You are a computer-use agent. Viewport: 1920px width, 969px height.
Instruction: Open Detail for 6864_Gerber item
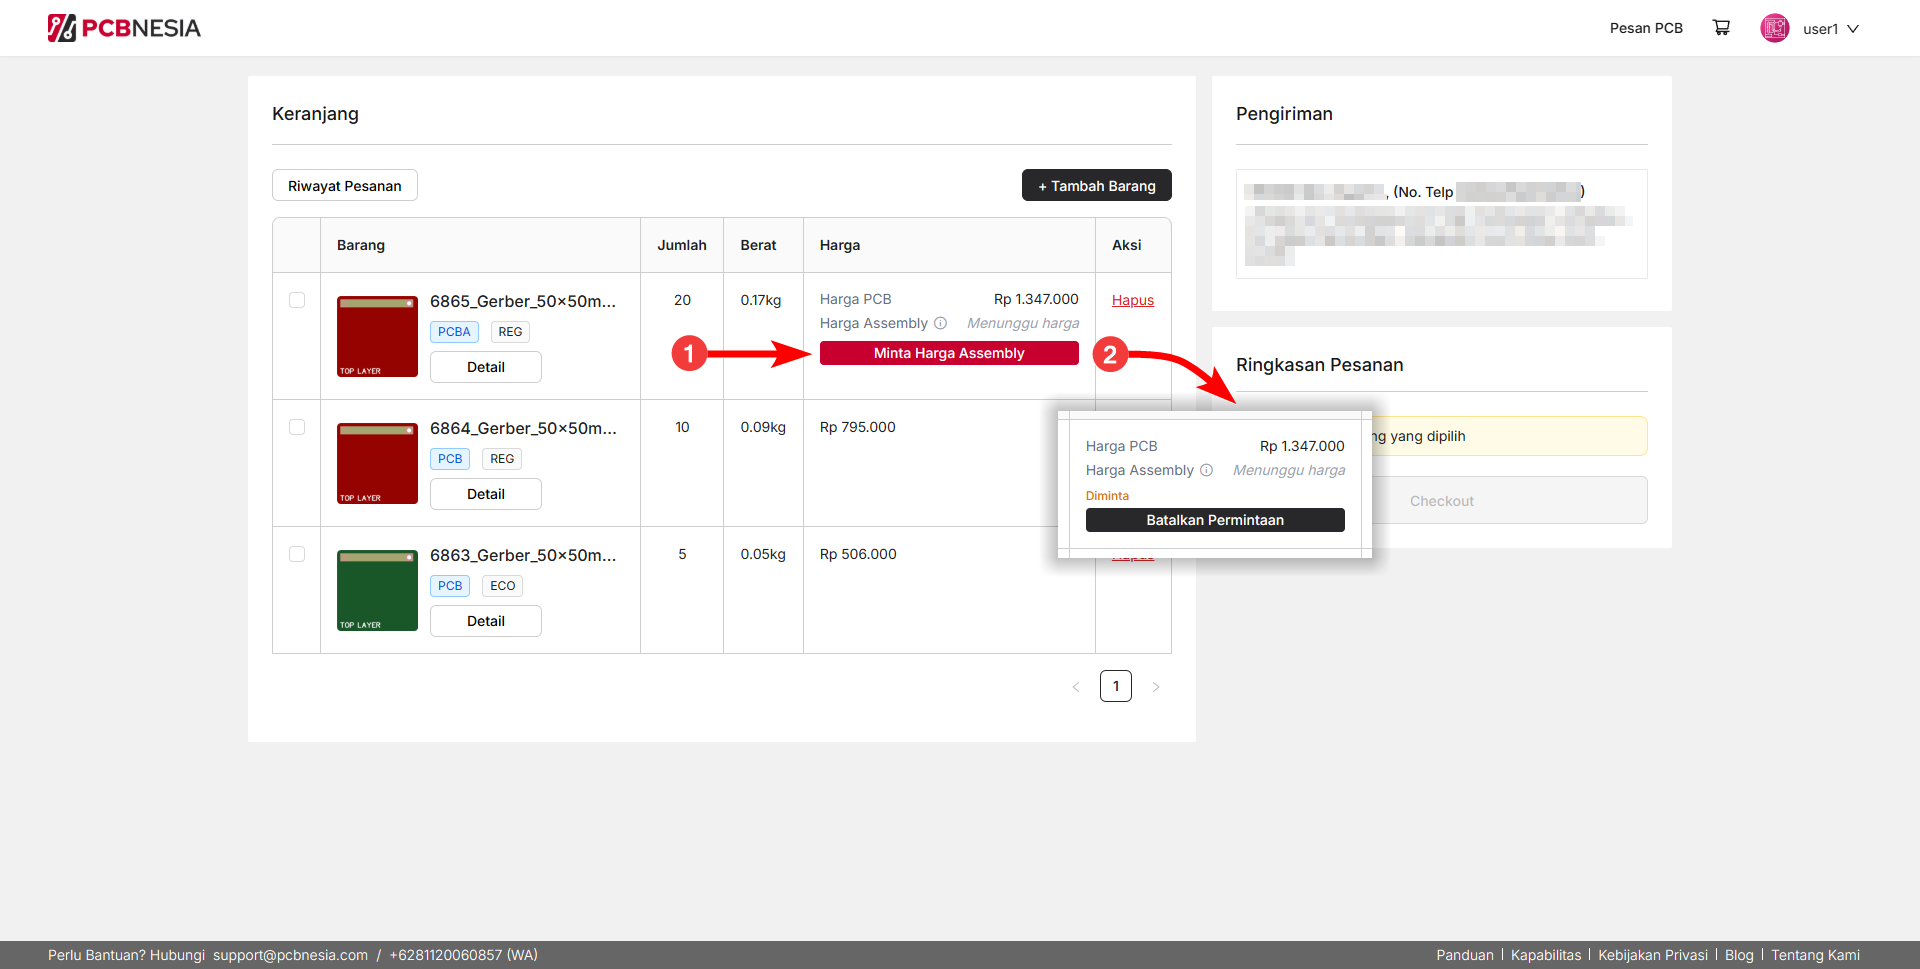pyautogui.click(x=486, y=494)
